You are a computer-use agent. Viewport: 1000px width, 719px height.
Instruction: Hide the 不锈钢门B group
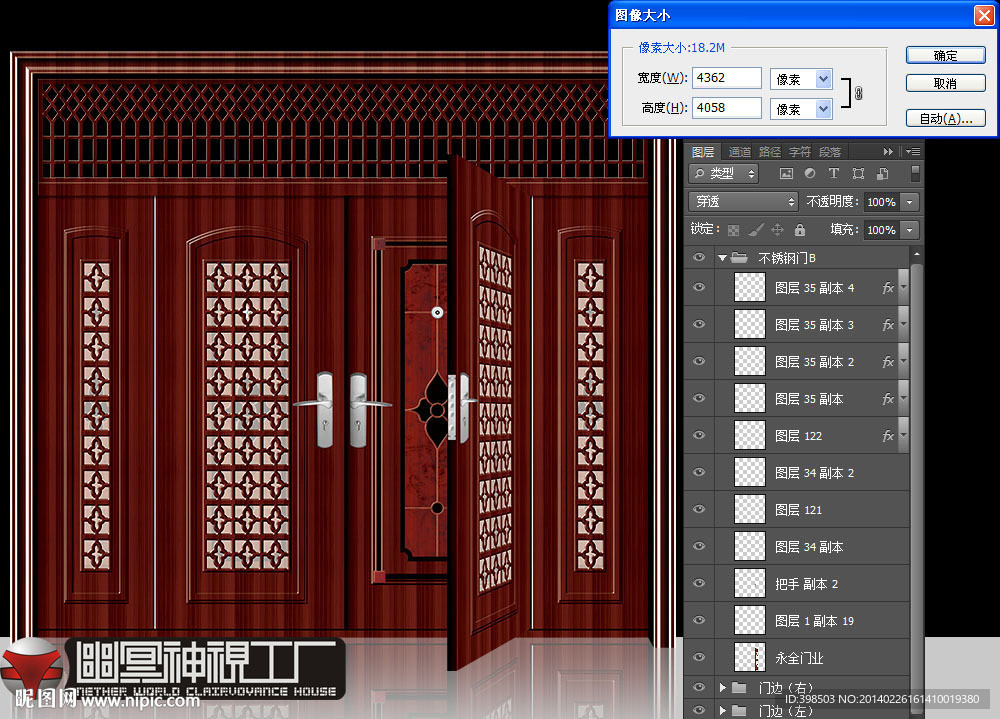pos(699,257)
